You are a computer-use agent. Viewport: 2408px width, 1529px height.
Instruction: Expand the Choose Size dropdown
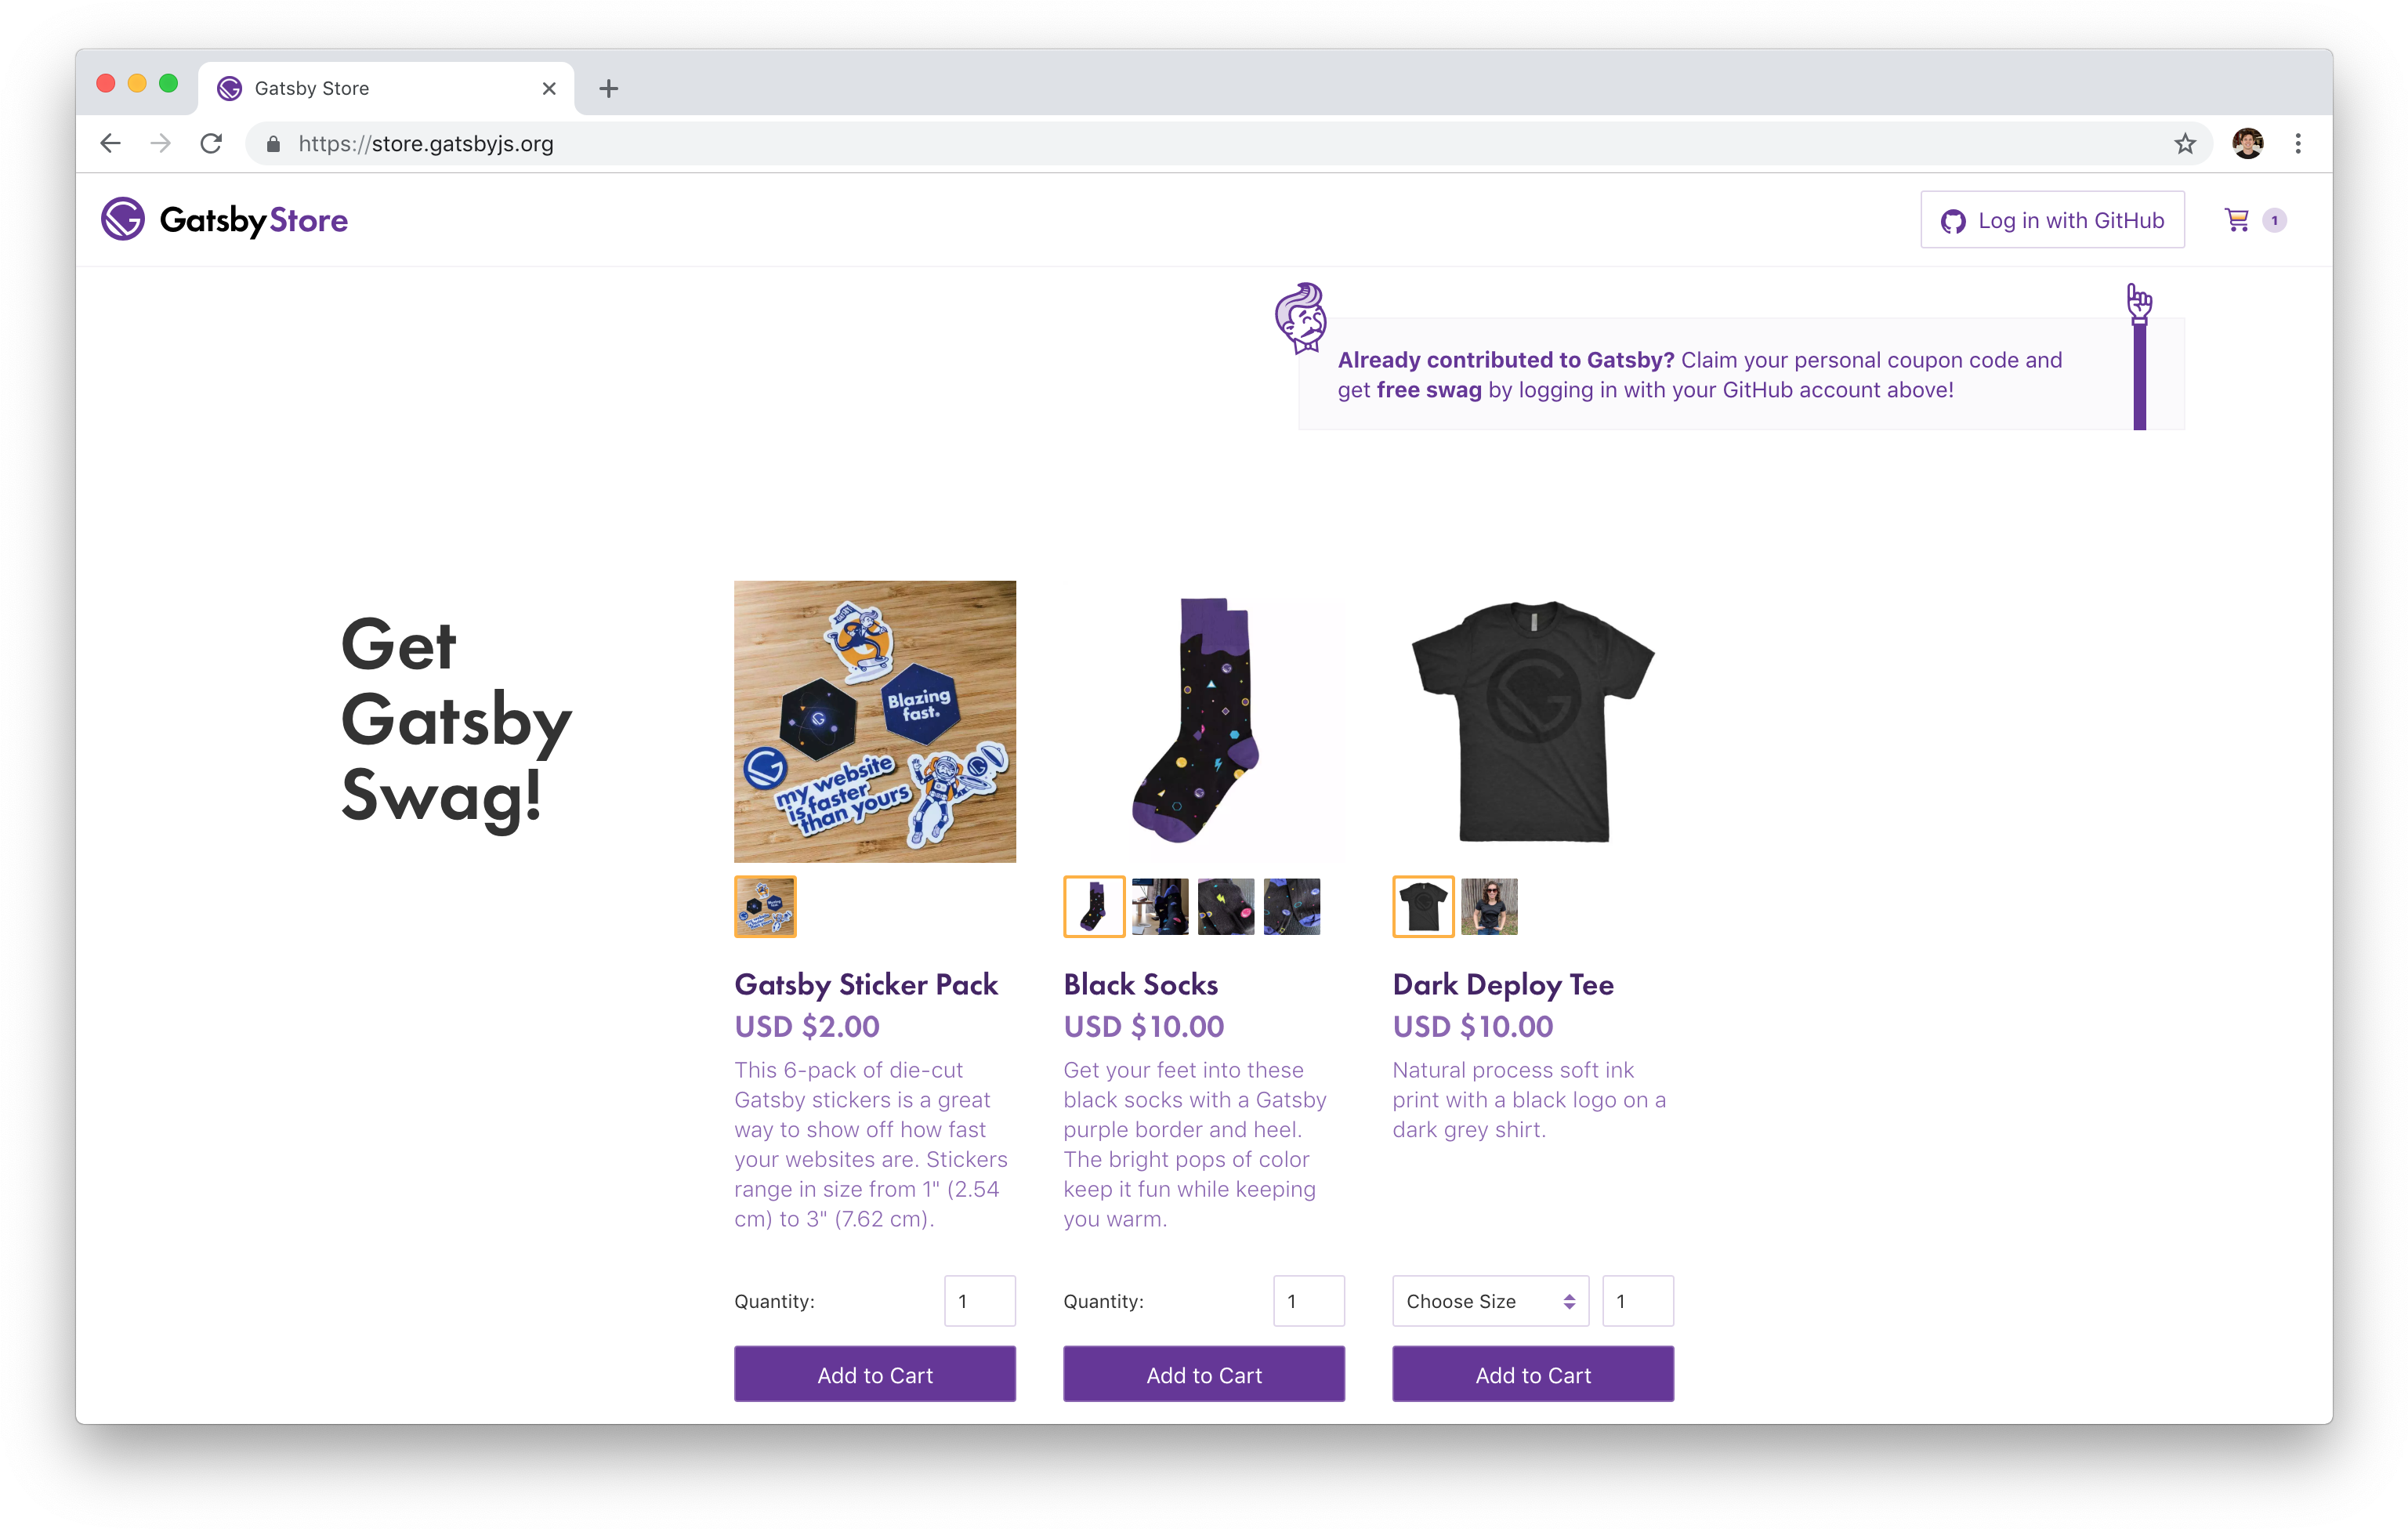point(1490,1301)
